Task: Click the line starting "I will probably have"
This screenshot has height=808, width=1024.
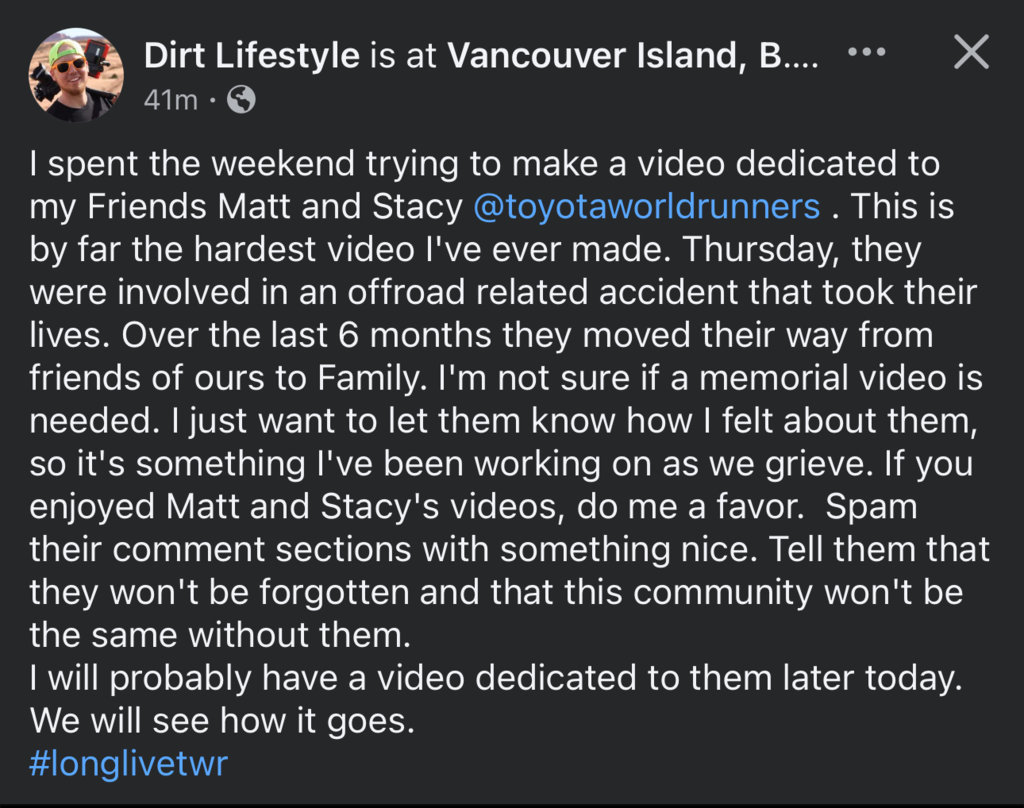Action: pyautogui.click(x=496, y=678)
